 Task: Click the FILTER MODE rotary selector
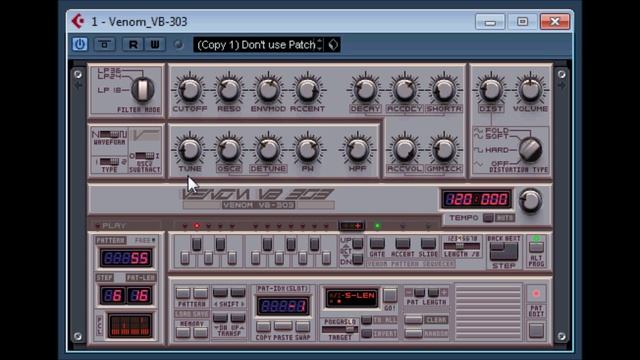click(x=142, y=89)
